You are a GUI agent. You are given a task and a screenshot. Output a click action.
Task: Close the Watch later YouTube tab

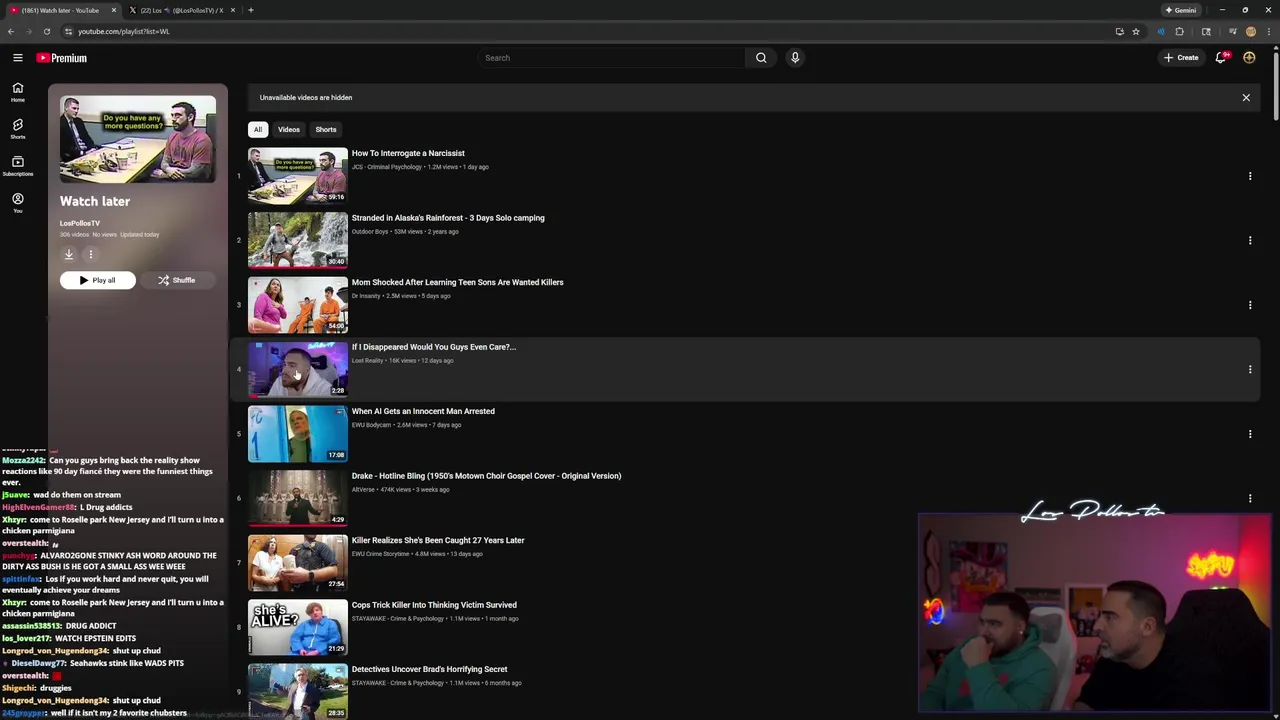tap(114, 10)
